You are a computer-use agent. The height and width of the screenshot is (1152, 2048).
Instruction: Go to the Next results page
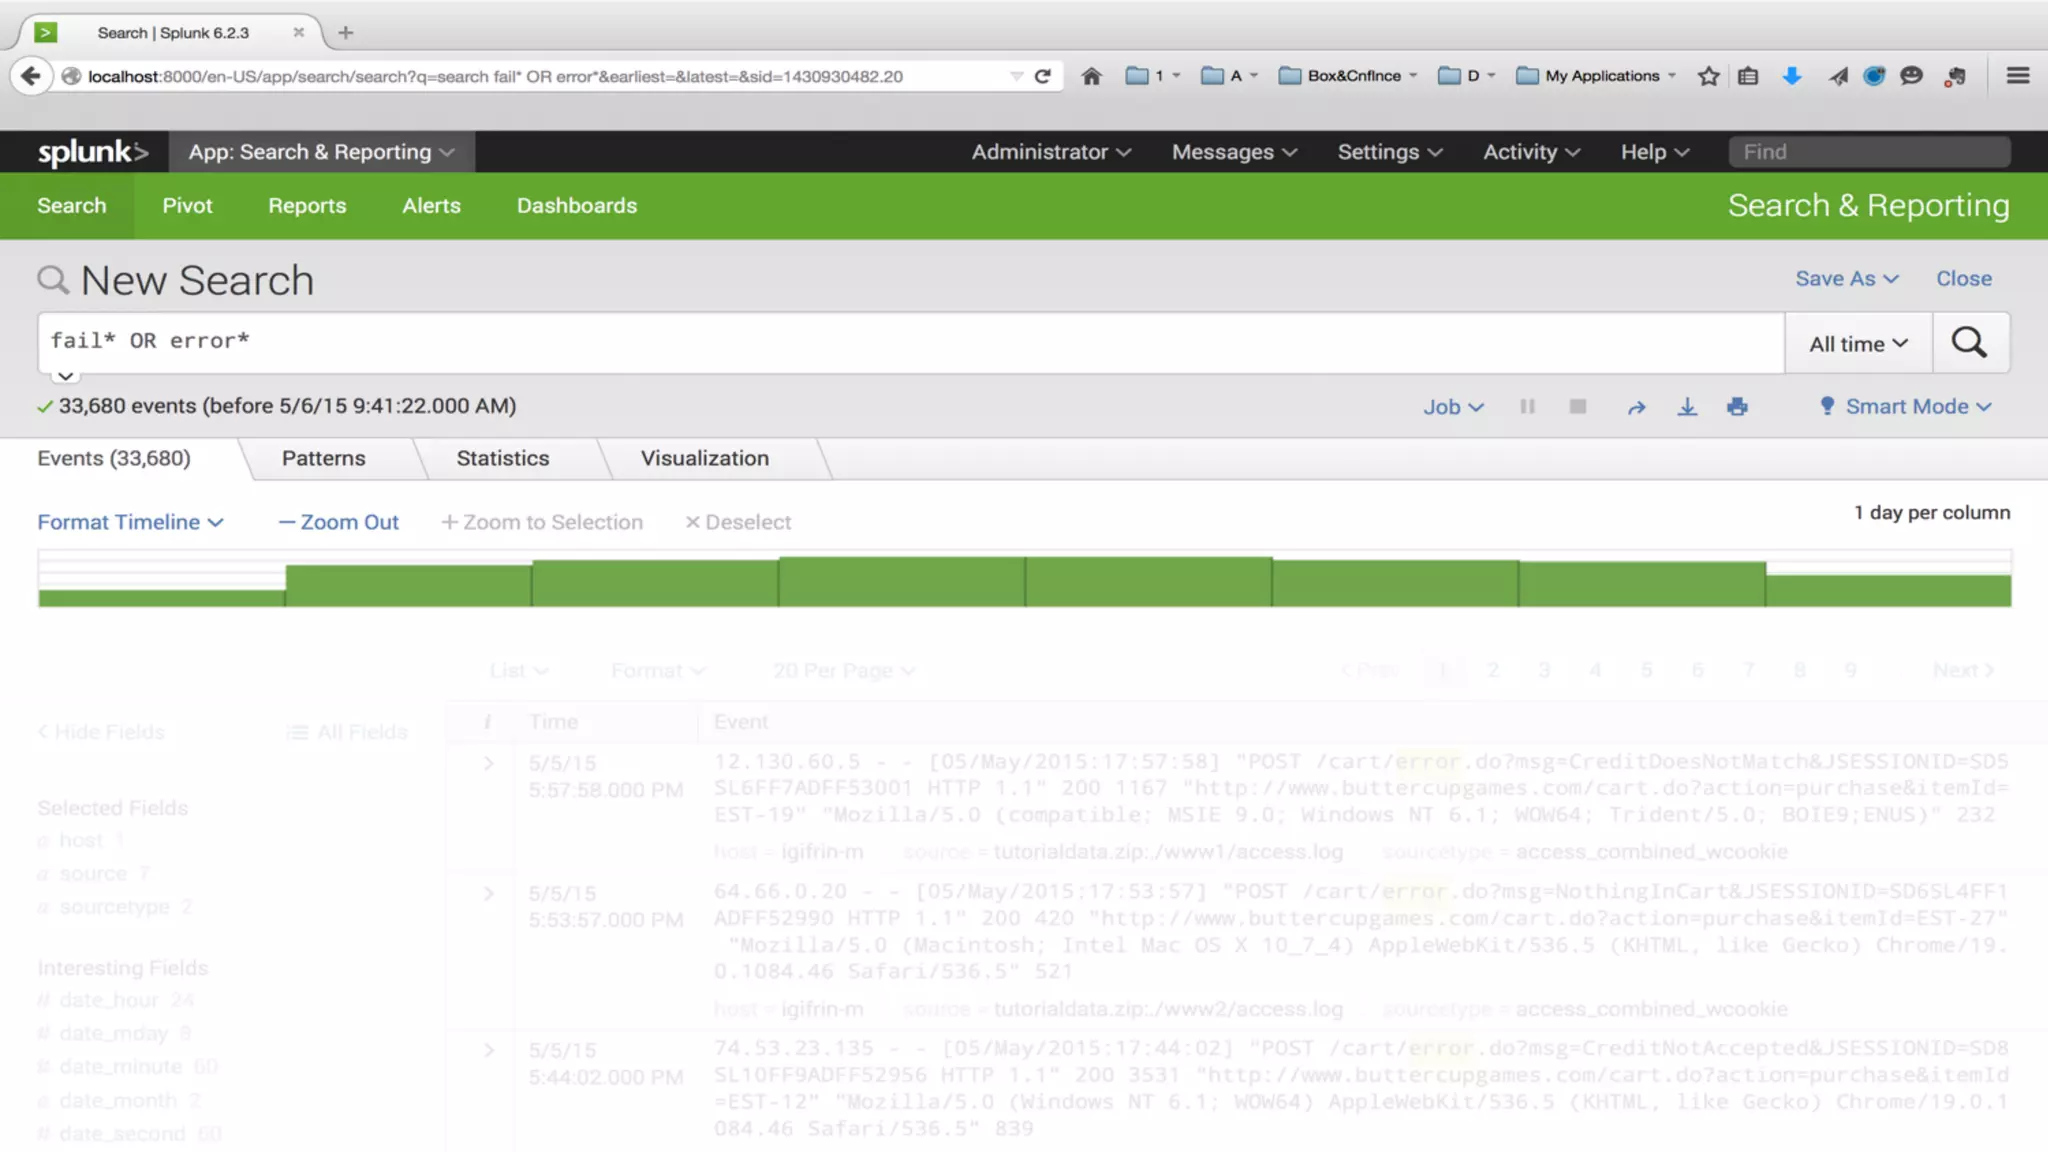[x=1962, y=671]
